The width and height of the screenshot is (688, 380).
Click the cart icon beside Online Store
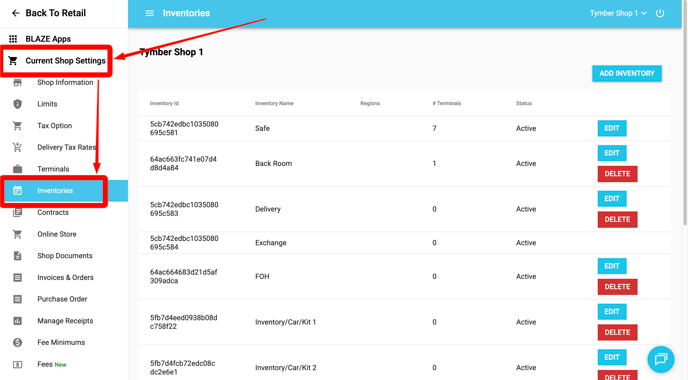(x=18, y=234)
